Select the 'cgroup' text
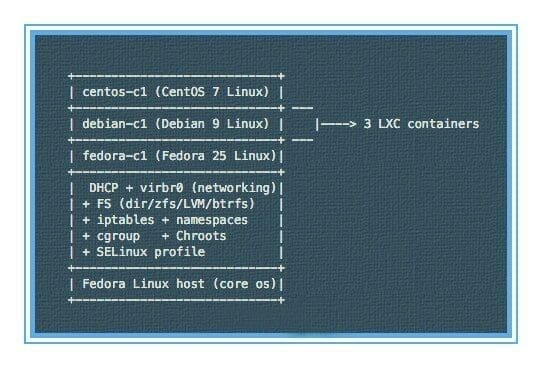Screen dimensions: 542x368 [x=118, y=236]
